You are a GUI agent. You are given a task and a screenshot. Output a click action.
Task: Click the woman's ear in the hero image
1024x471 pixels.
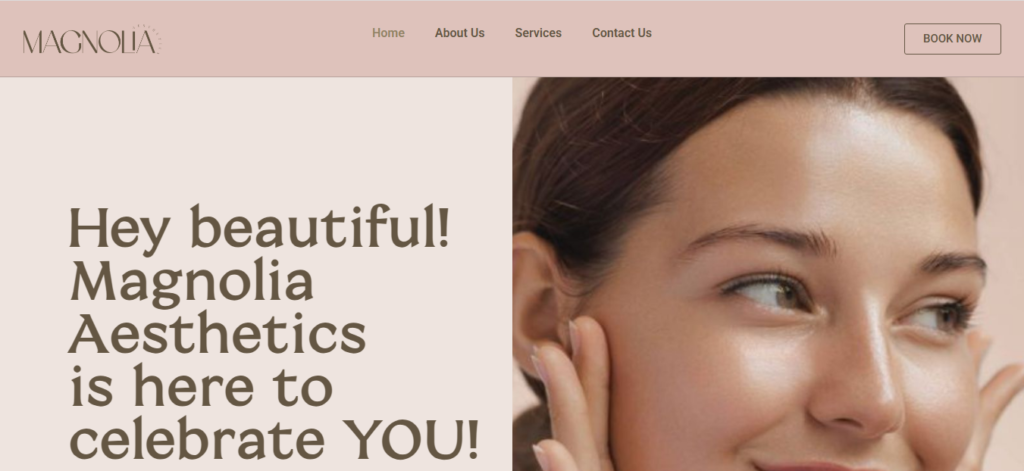[539, 294]
